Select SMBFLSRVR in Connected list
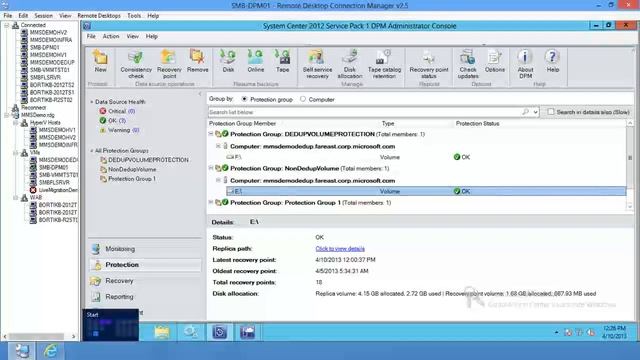Screen dimensions: 640x360 45,78
